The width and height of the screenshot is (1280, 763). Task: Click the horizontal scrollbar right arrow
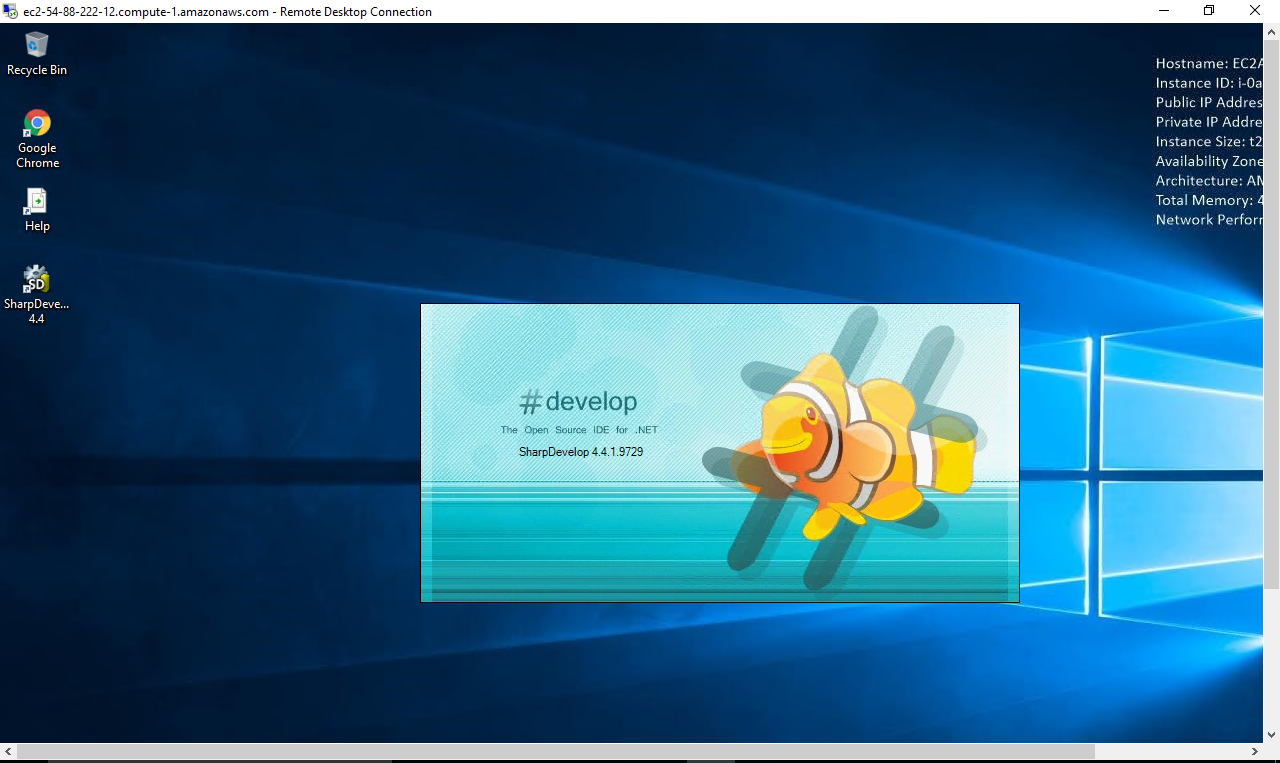[1255, 751]
